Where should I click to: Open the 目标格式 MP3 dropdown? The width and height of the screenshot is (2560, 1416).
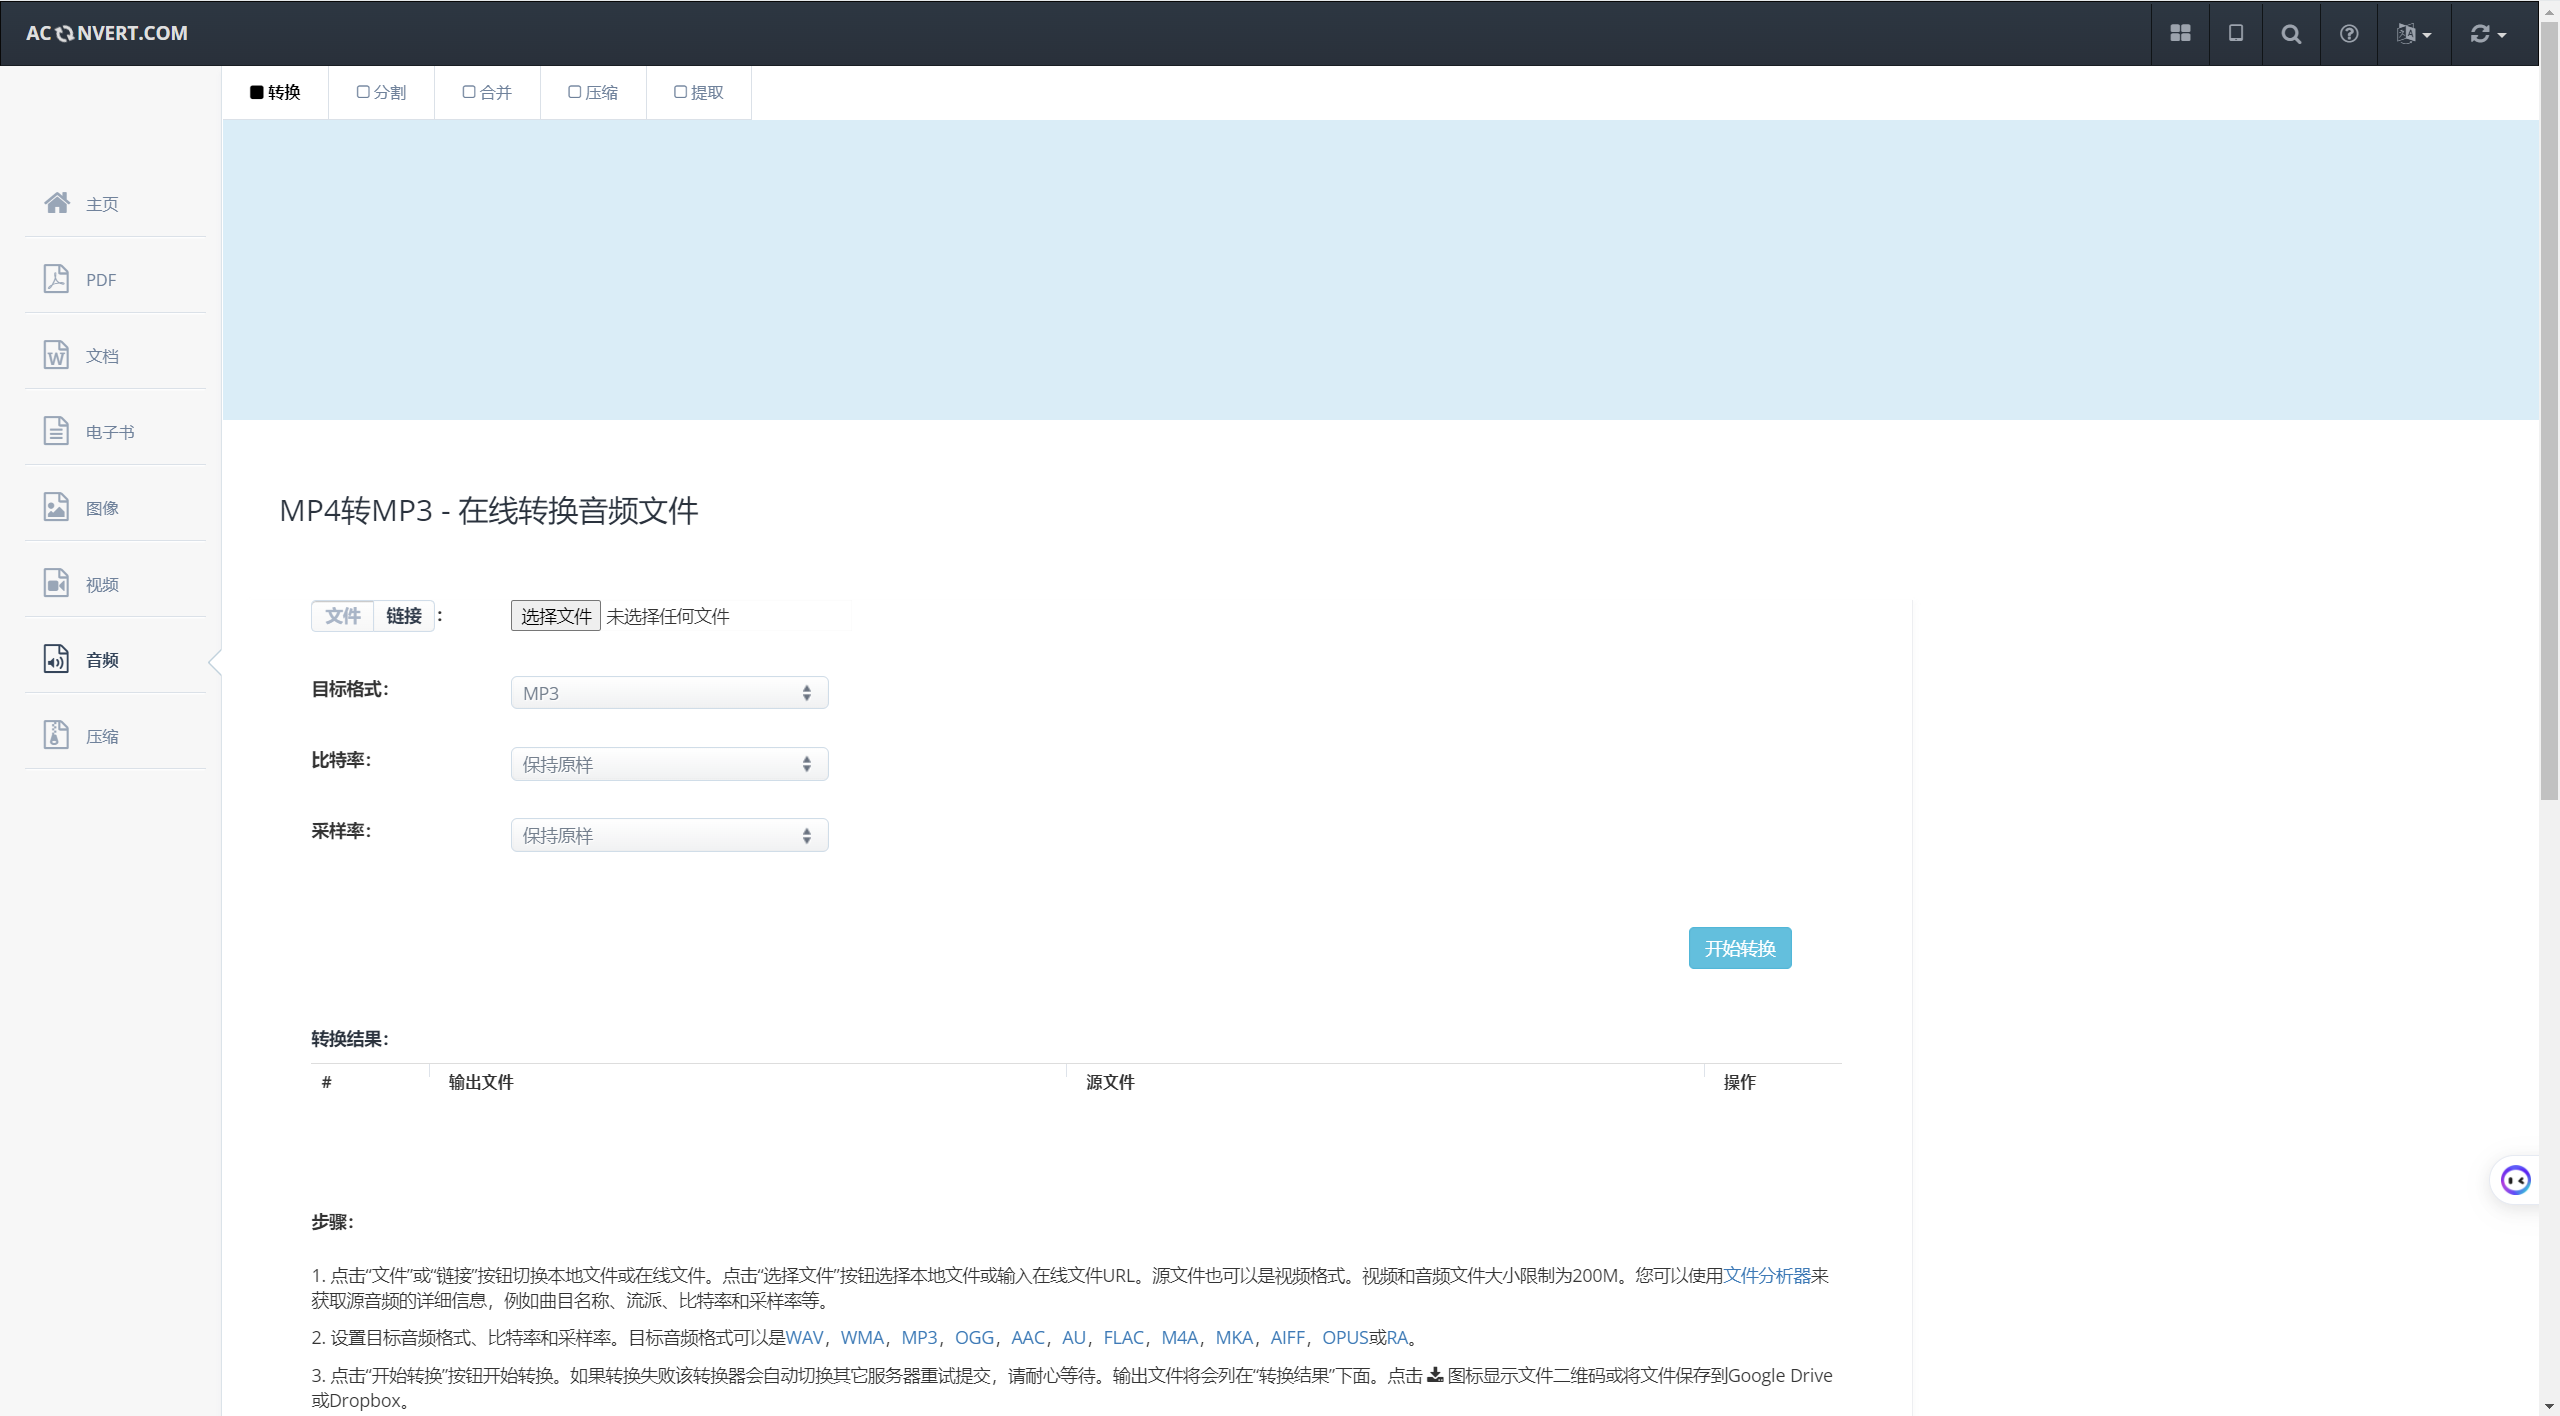pos(669,693)
